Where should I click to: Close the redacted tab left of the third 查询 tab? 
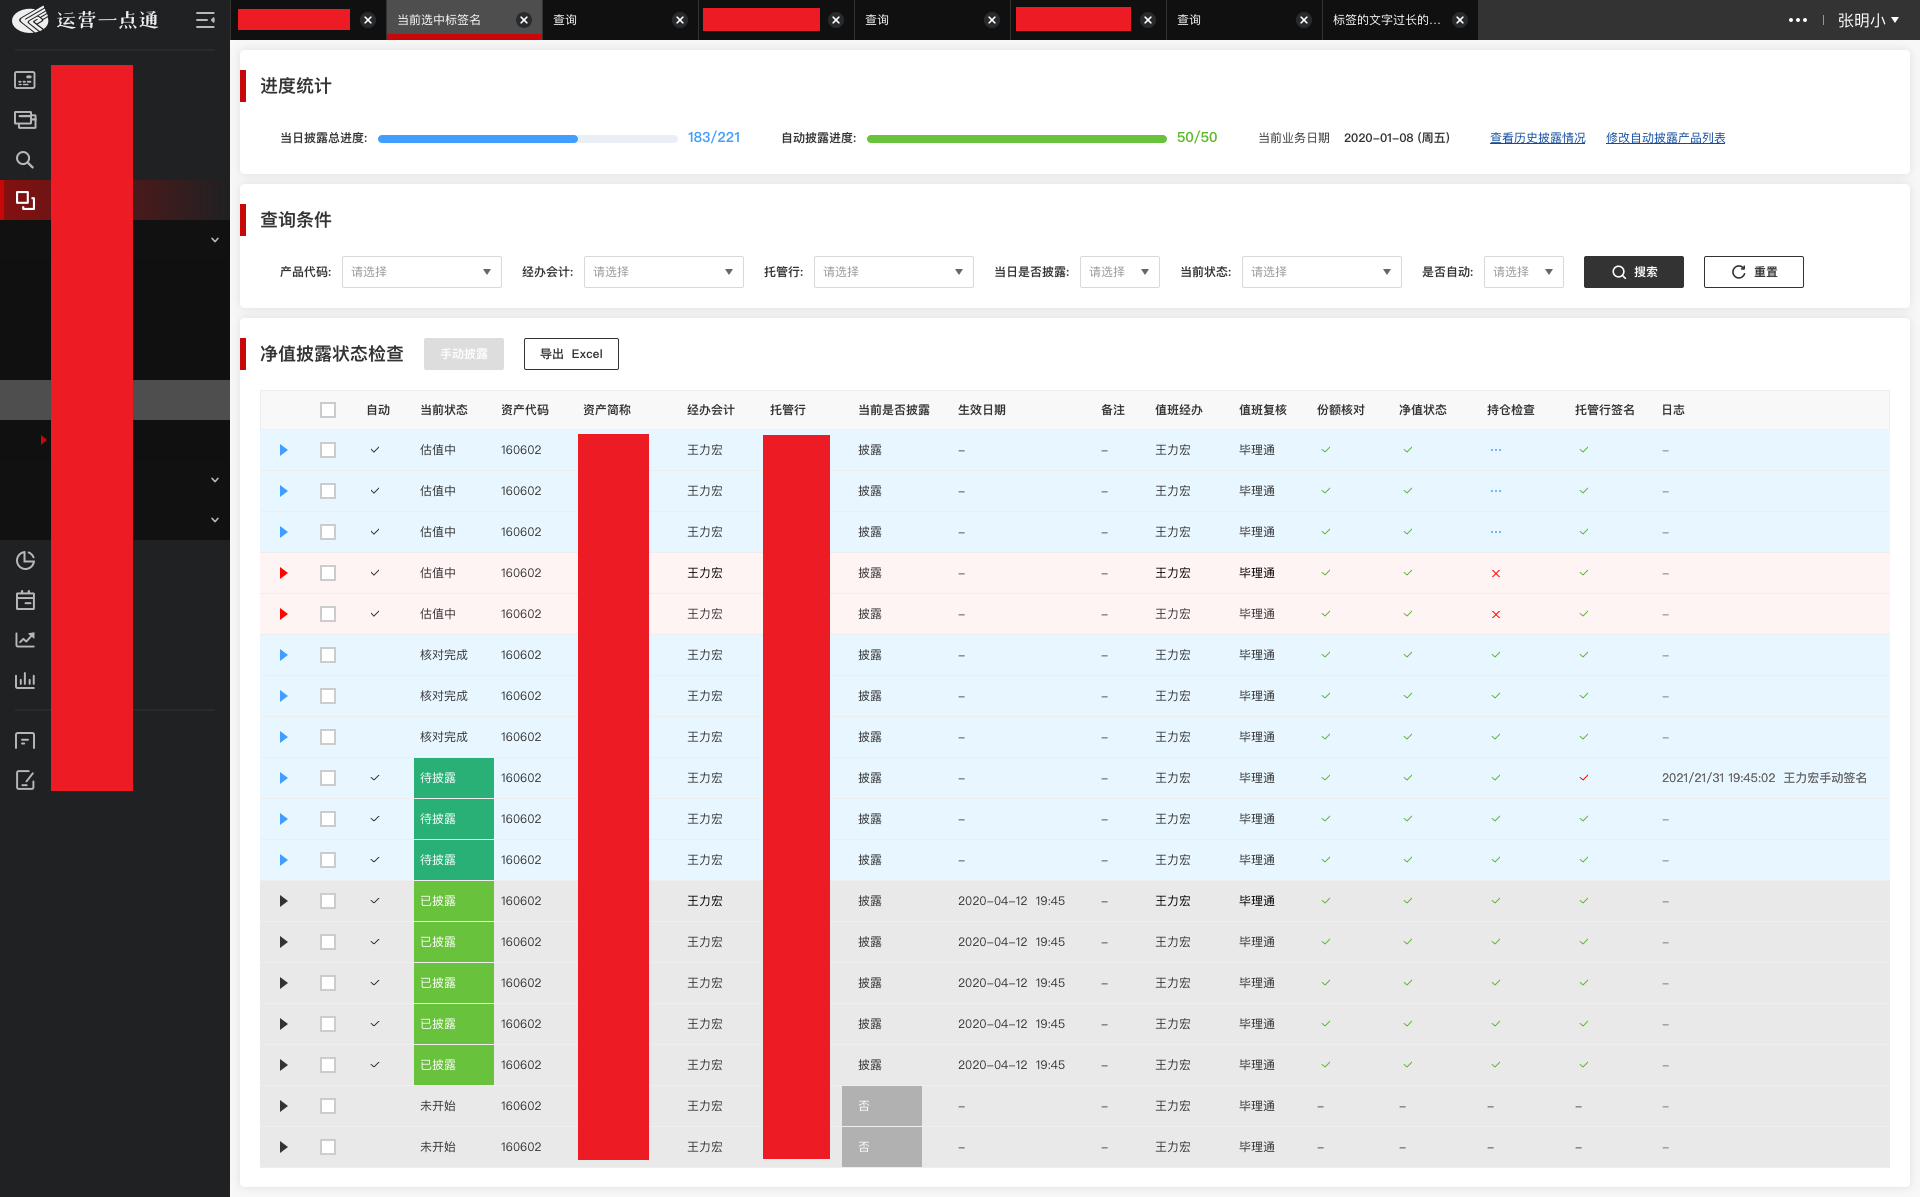[1148, 20]
